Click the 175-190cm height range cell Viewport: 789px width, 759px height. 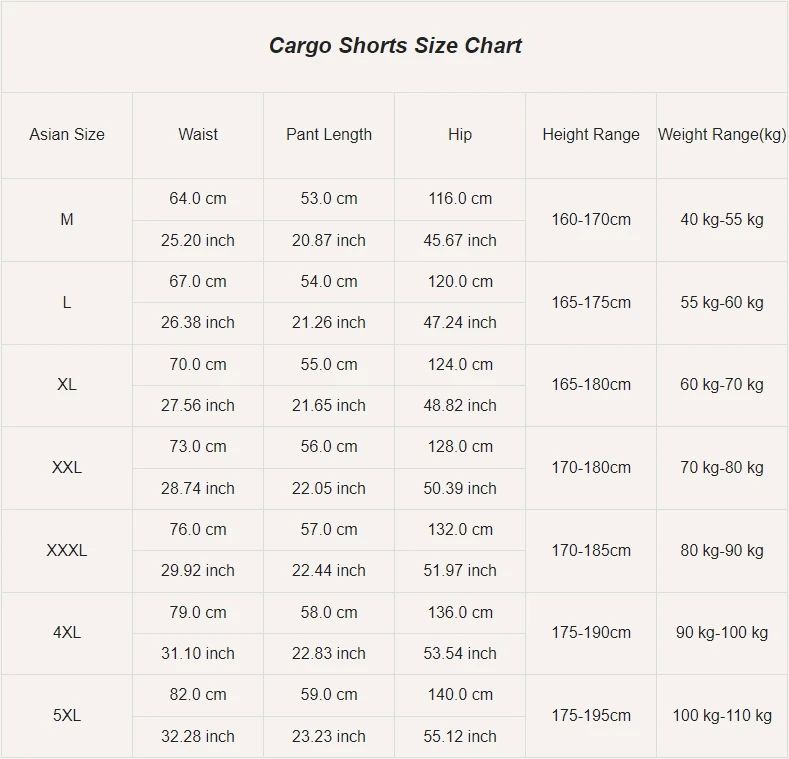click(591, 632)
